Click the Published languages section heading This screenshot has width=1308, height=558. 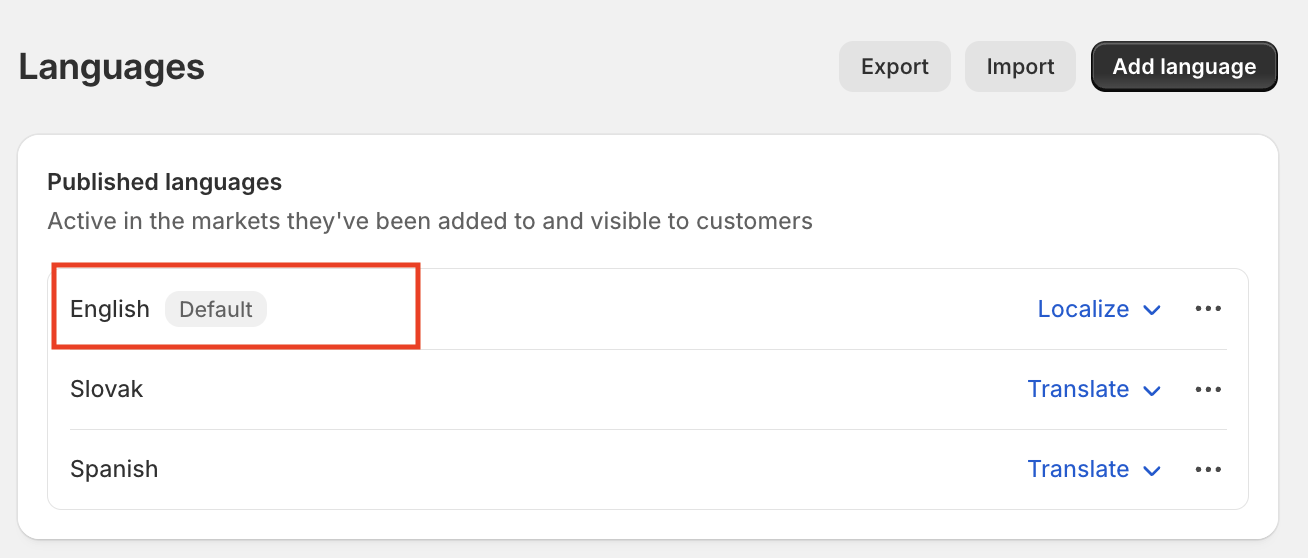pos(165,182)
